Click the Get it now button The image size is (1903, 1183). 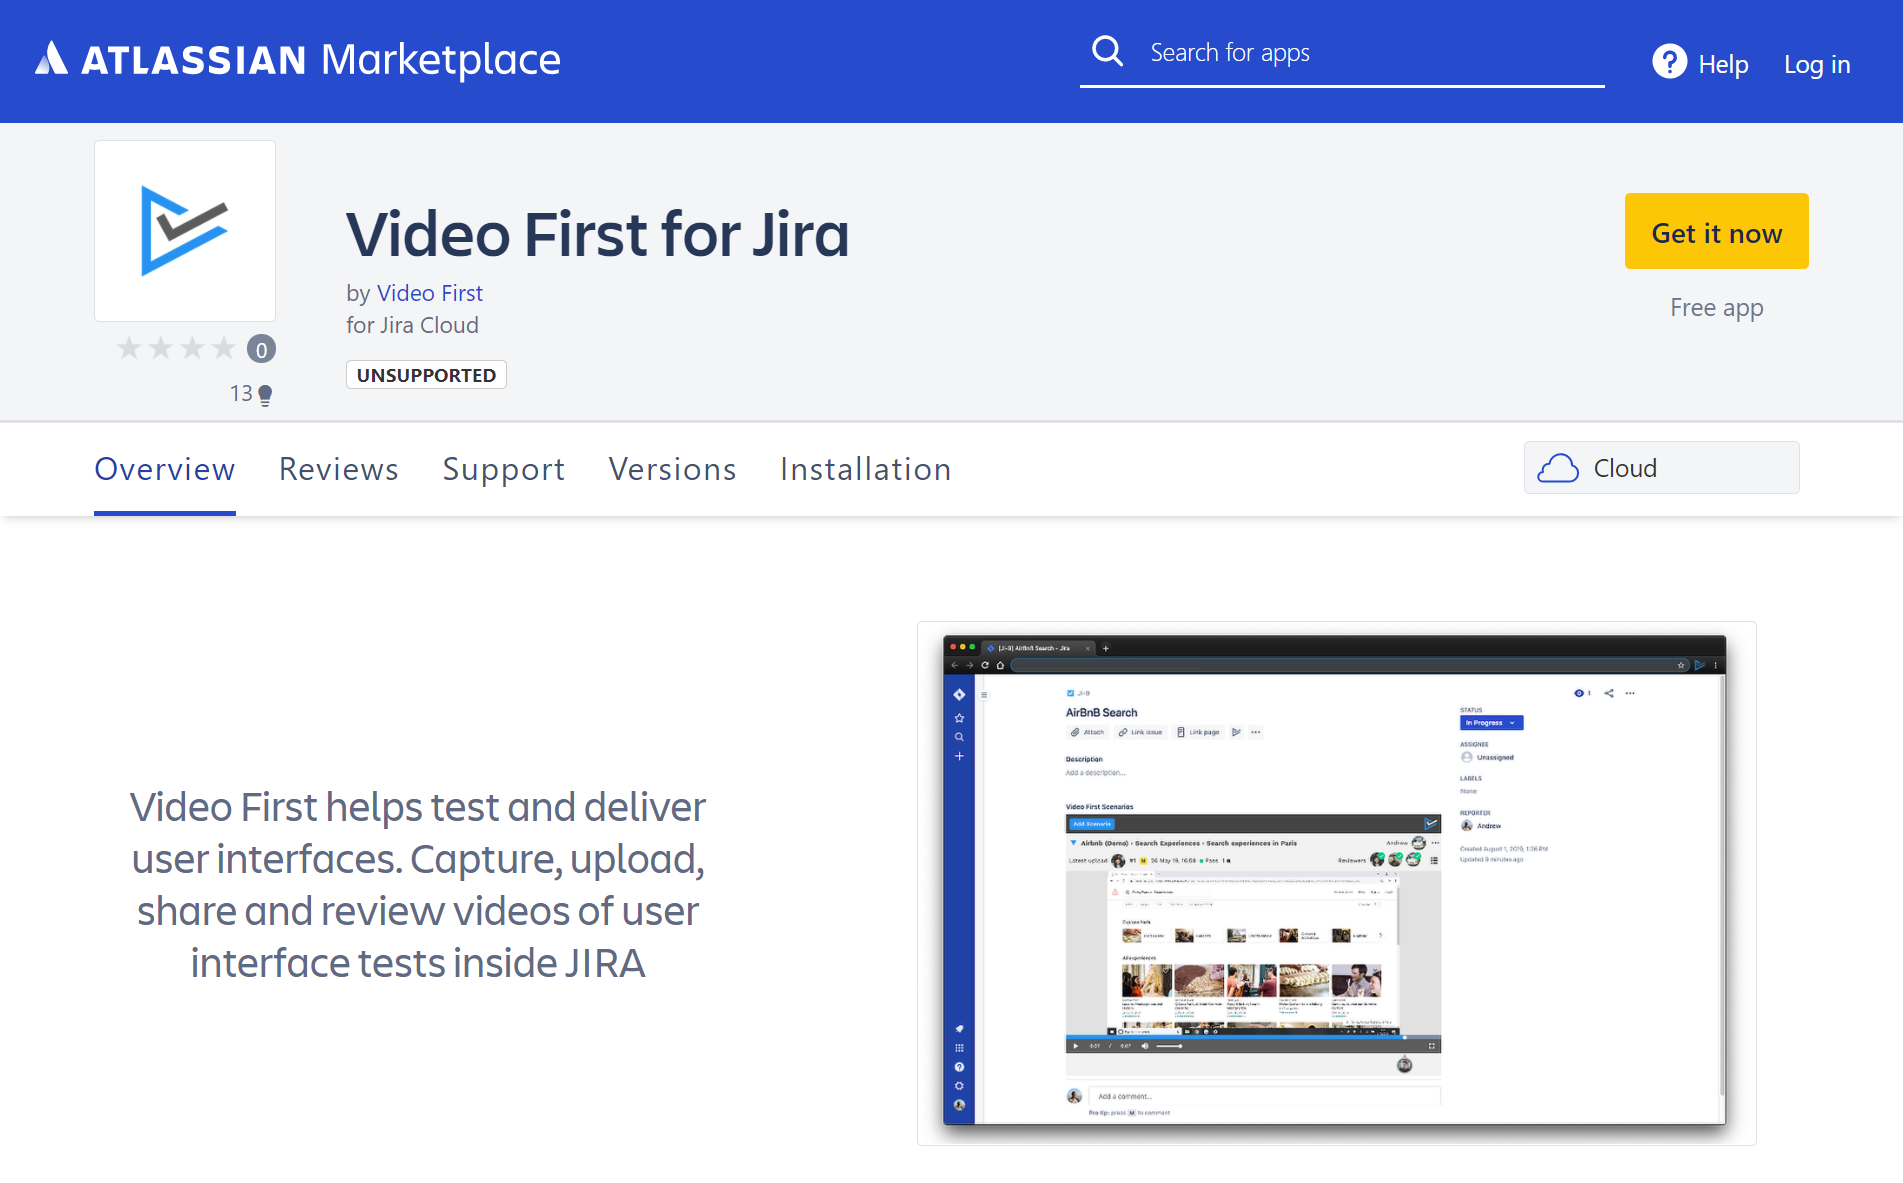tap(1716, 231)
